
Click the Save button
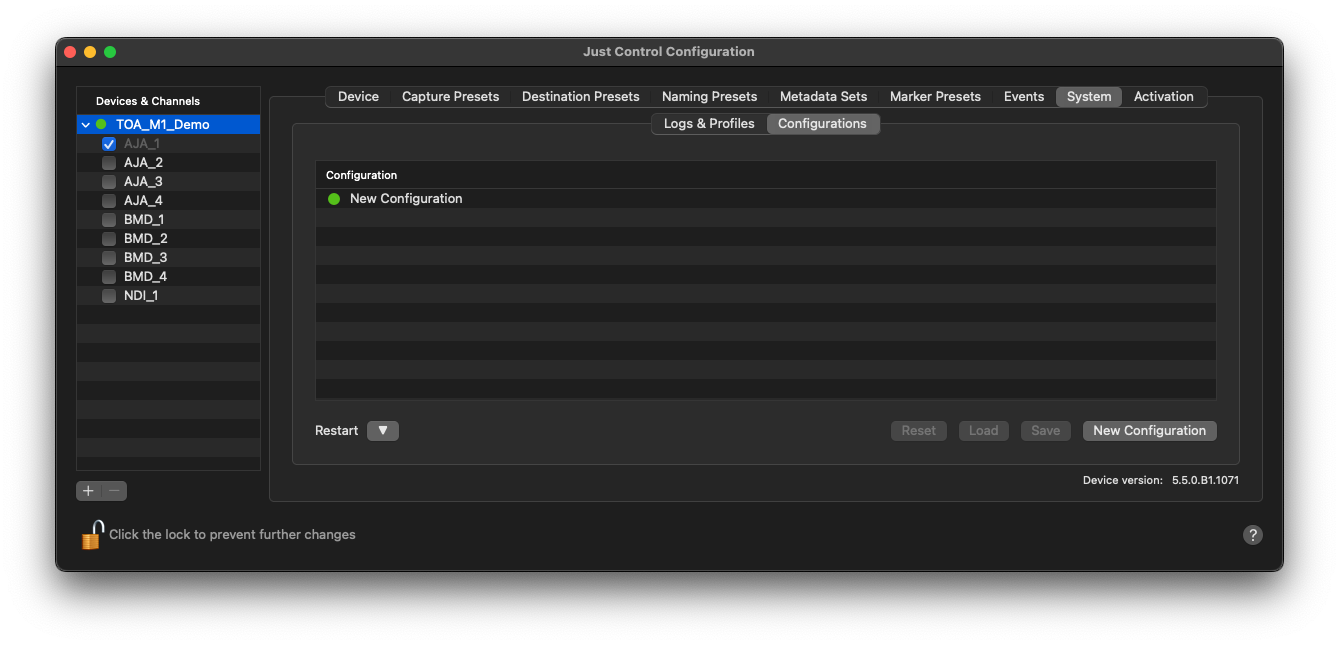[1046, 431]
